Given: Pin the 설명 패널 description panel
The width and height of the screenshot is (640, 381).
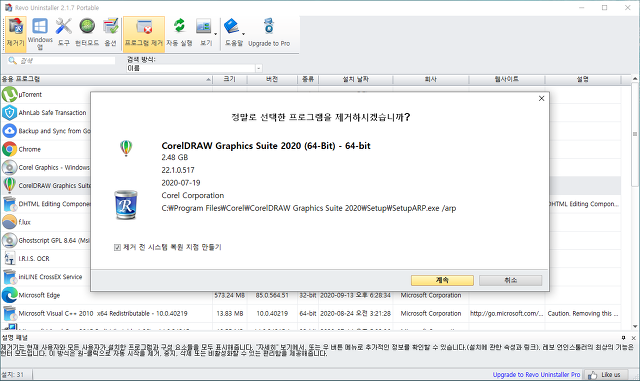Looking at the screenshot, I should click(x=624, y=338).
